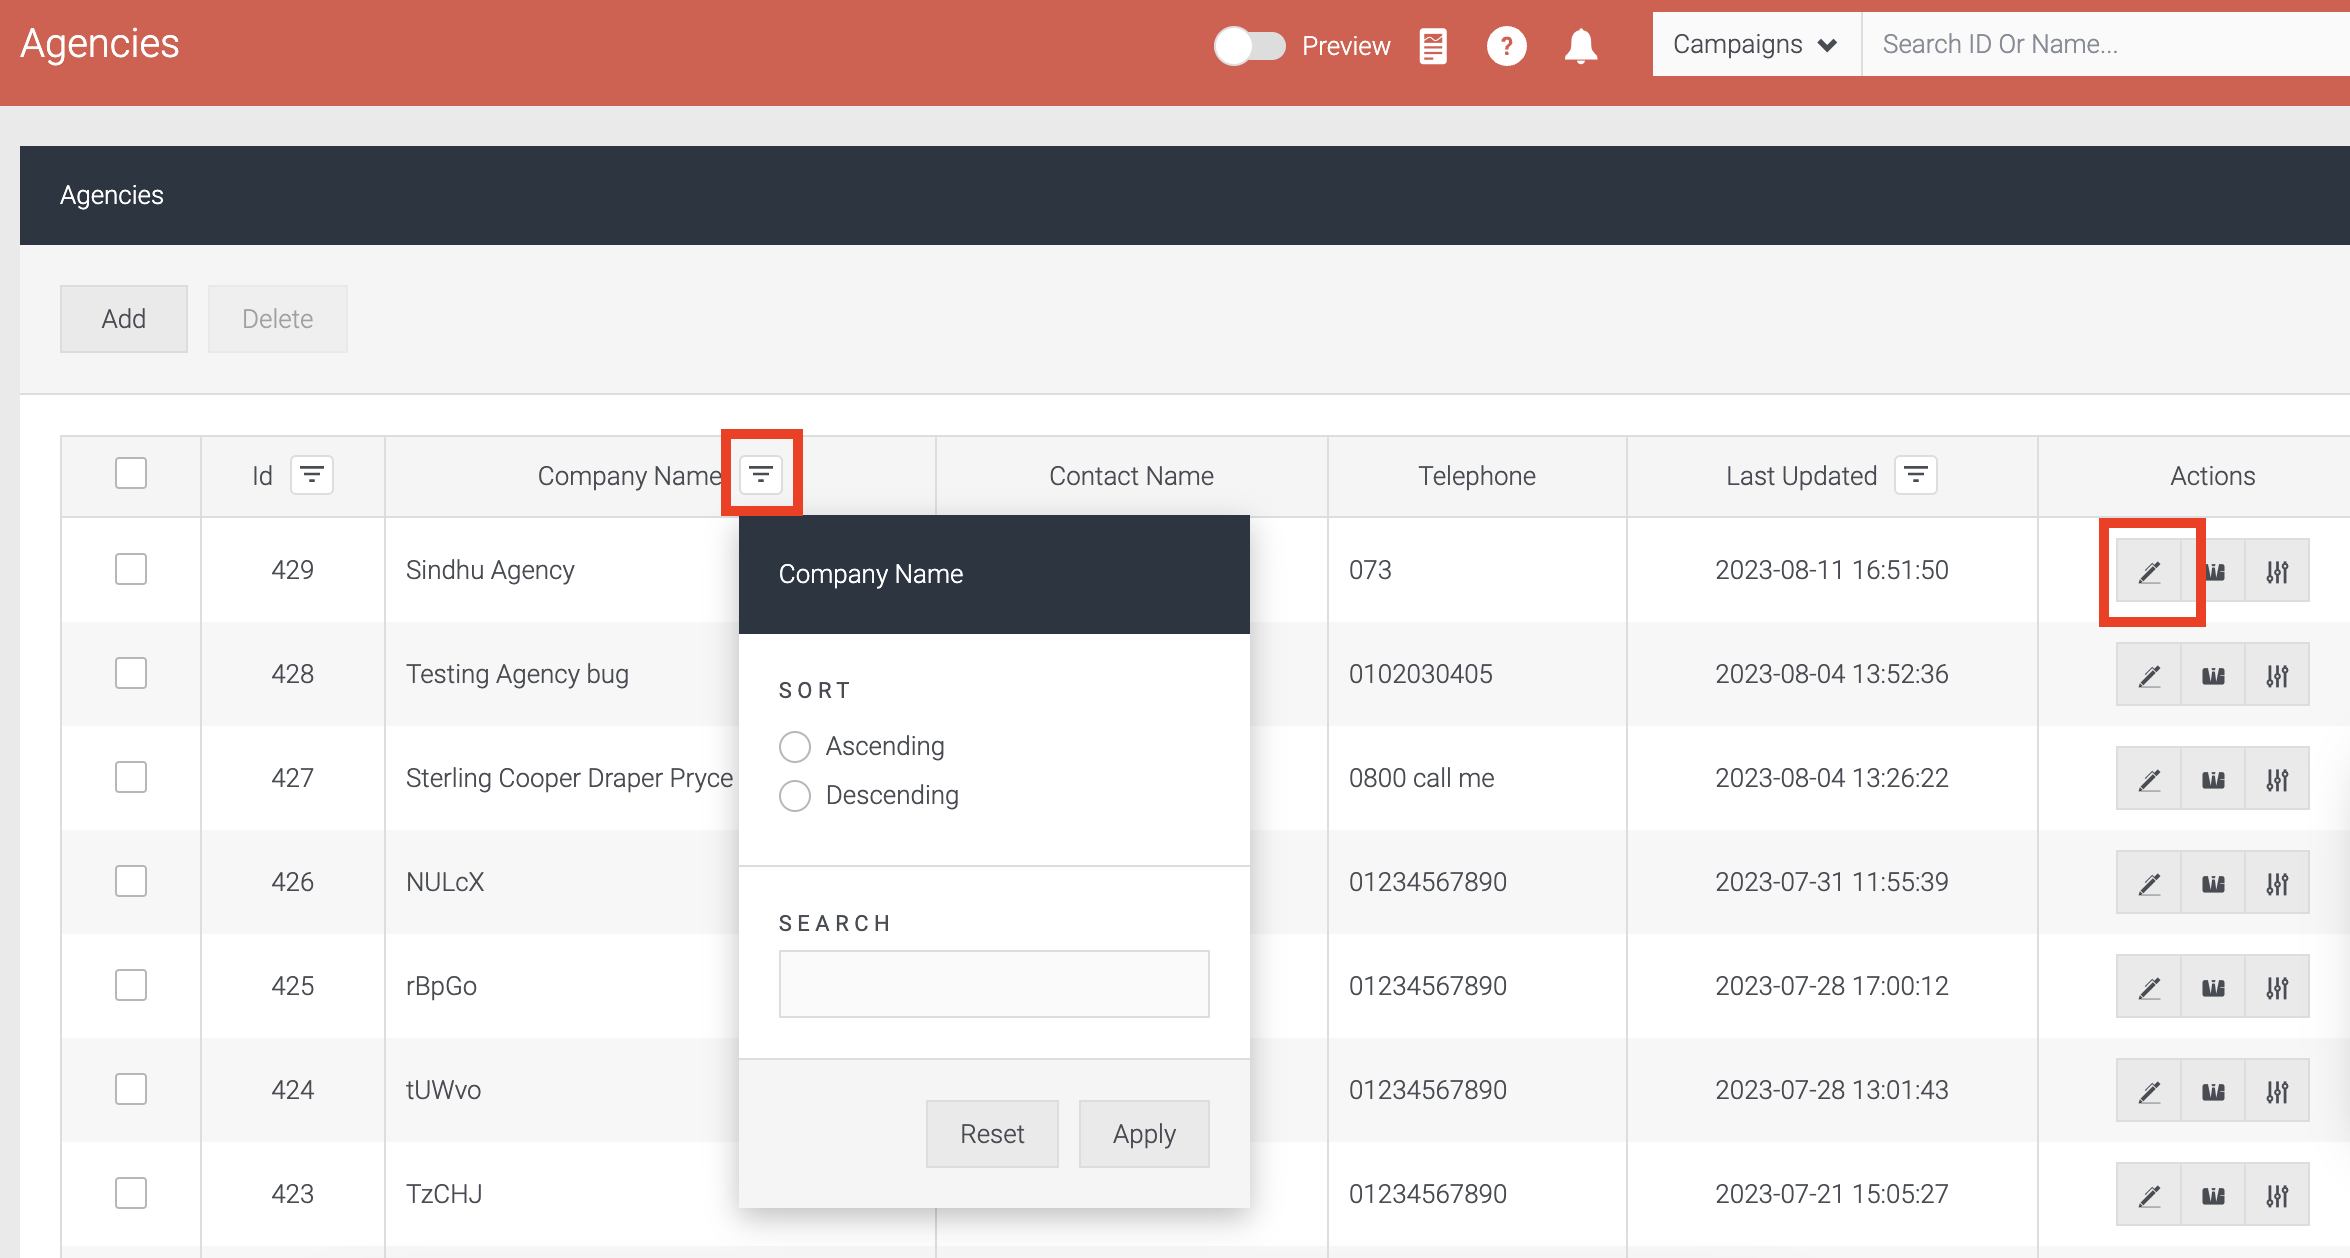Edit rBpGo agency with pencil icon
Viewport: 2350px width, 1258px height.
(x=2149, y=987)
